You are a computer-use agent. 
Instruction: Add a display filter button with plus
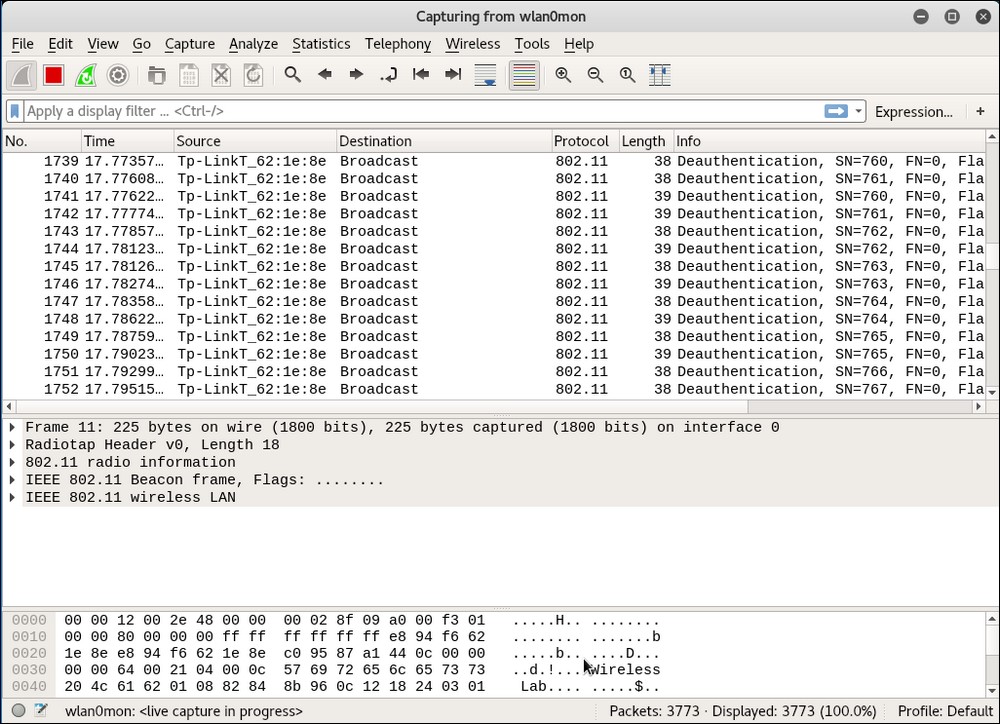[x=980, y=111]
